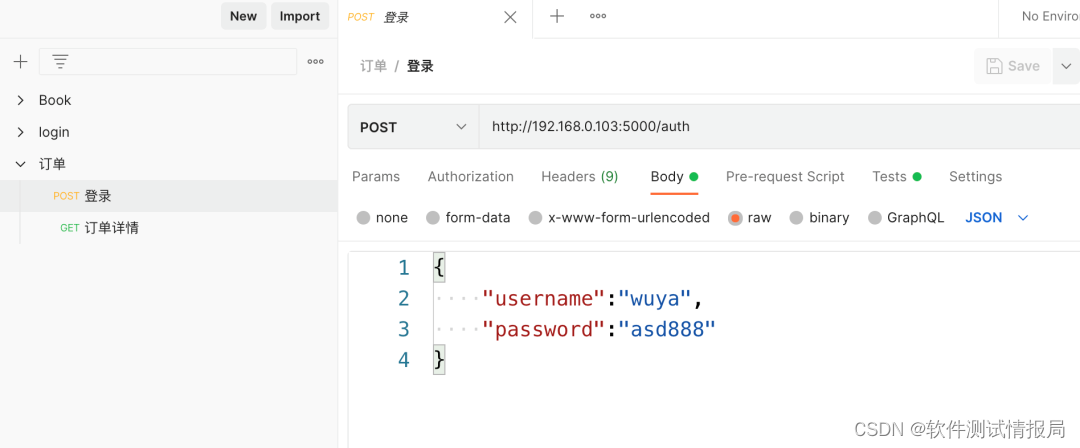Viewport: 1080px width, 448px height.
Task: Expand the Book collection
Action: point(21,101)
